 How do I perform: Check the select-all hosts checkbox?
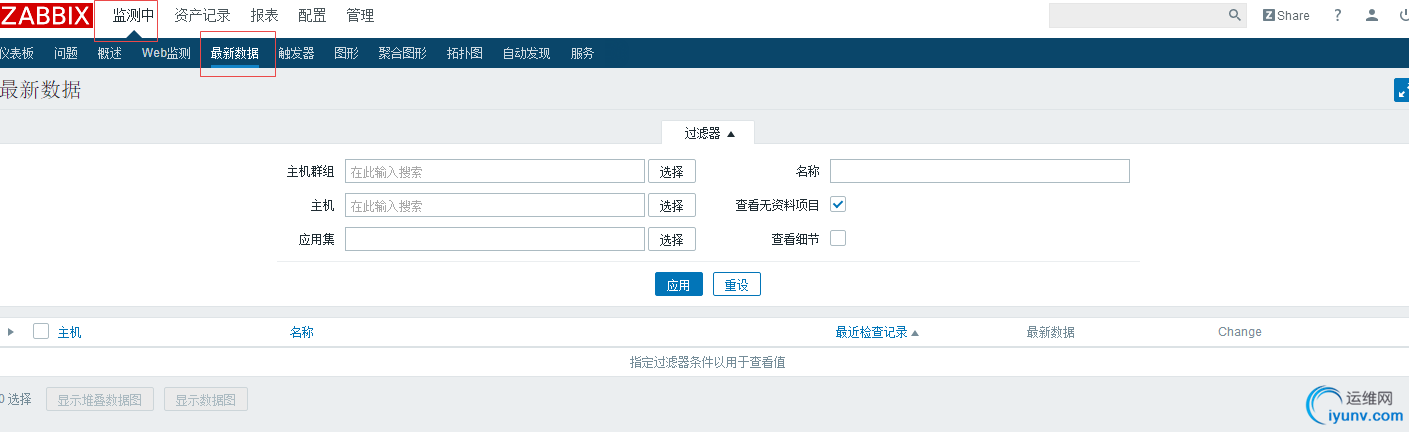point(41,331)
